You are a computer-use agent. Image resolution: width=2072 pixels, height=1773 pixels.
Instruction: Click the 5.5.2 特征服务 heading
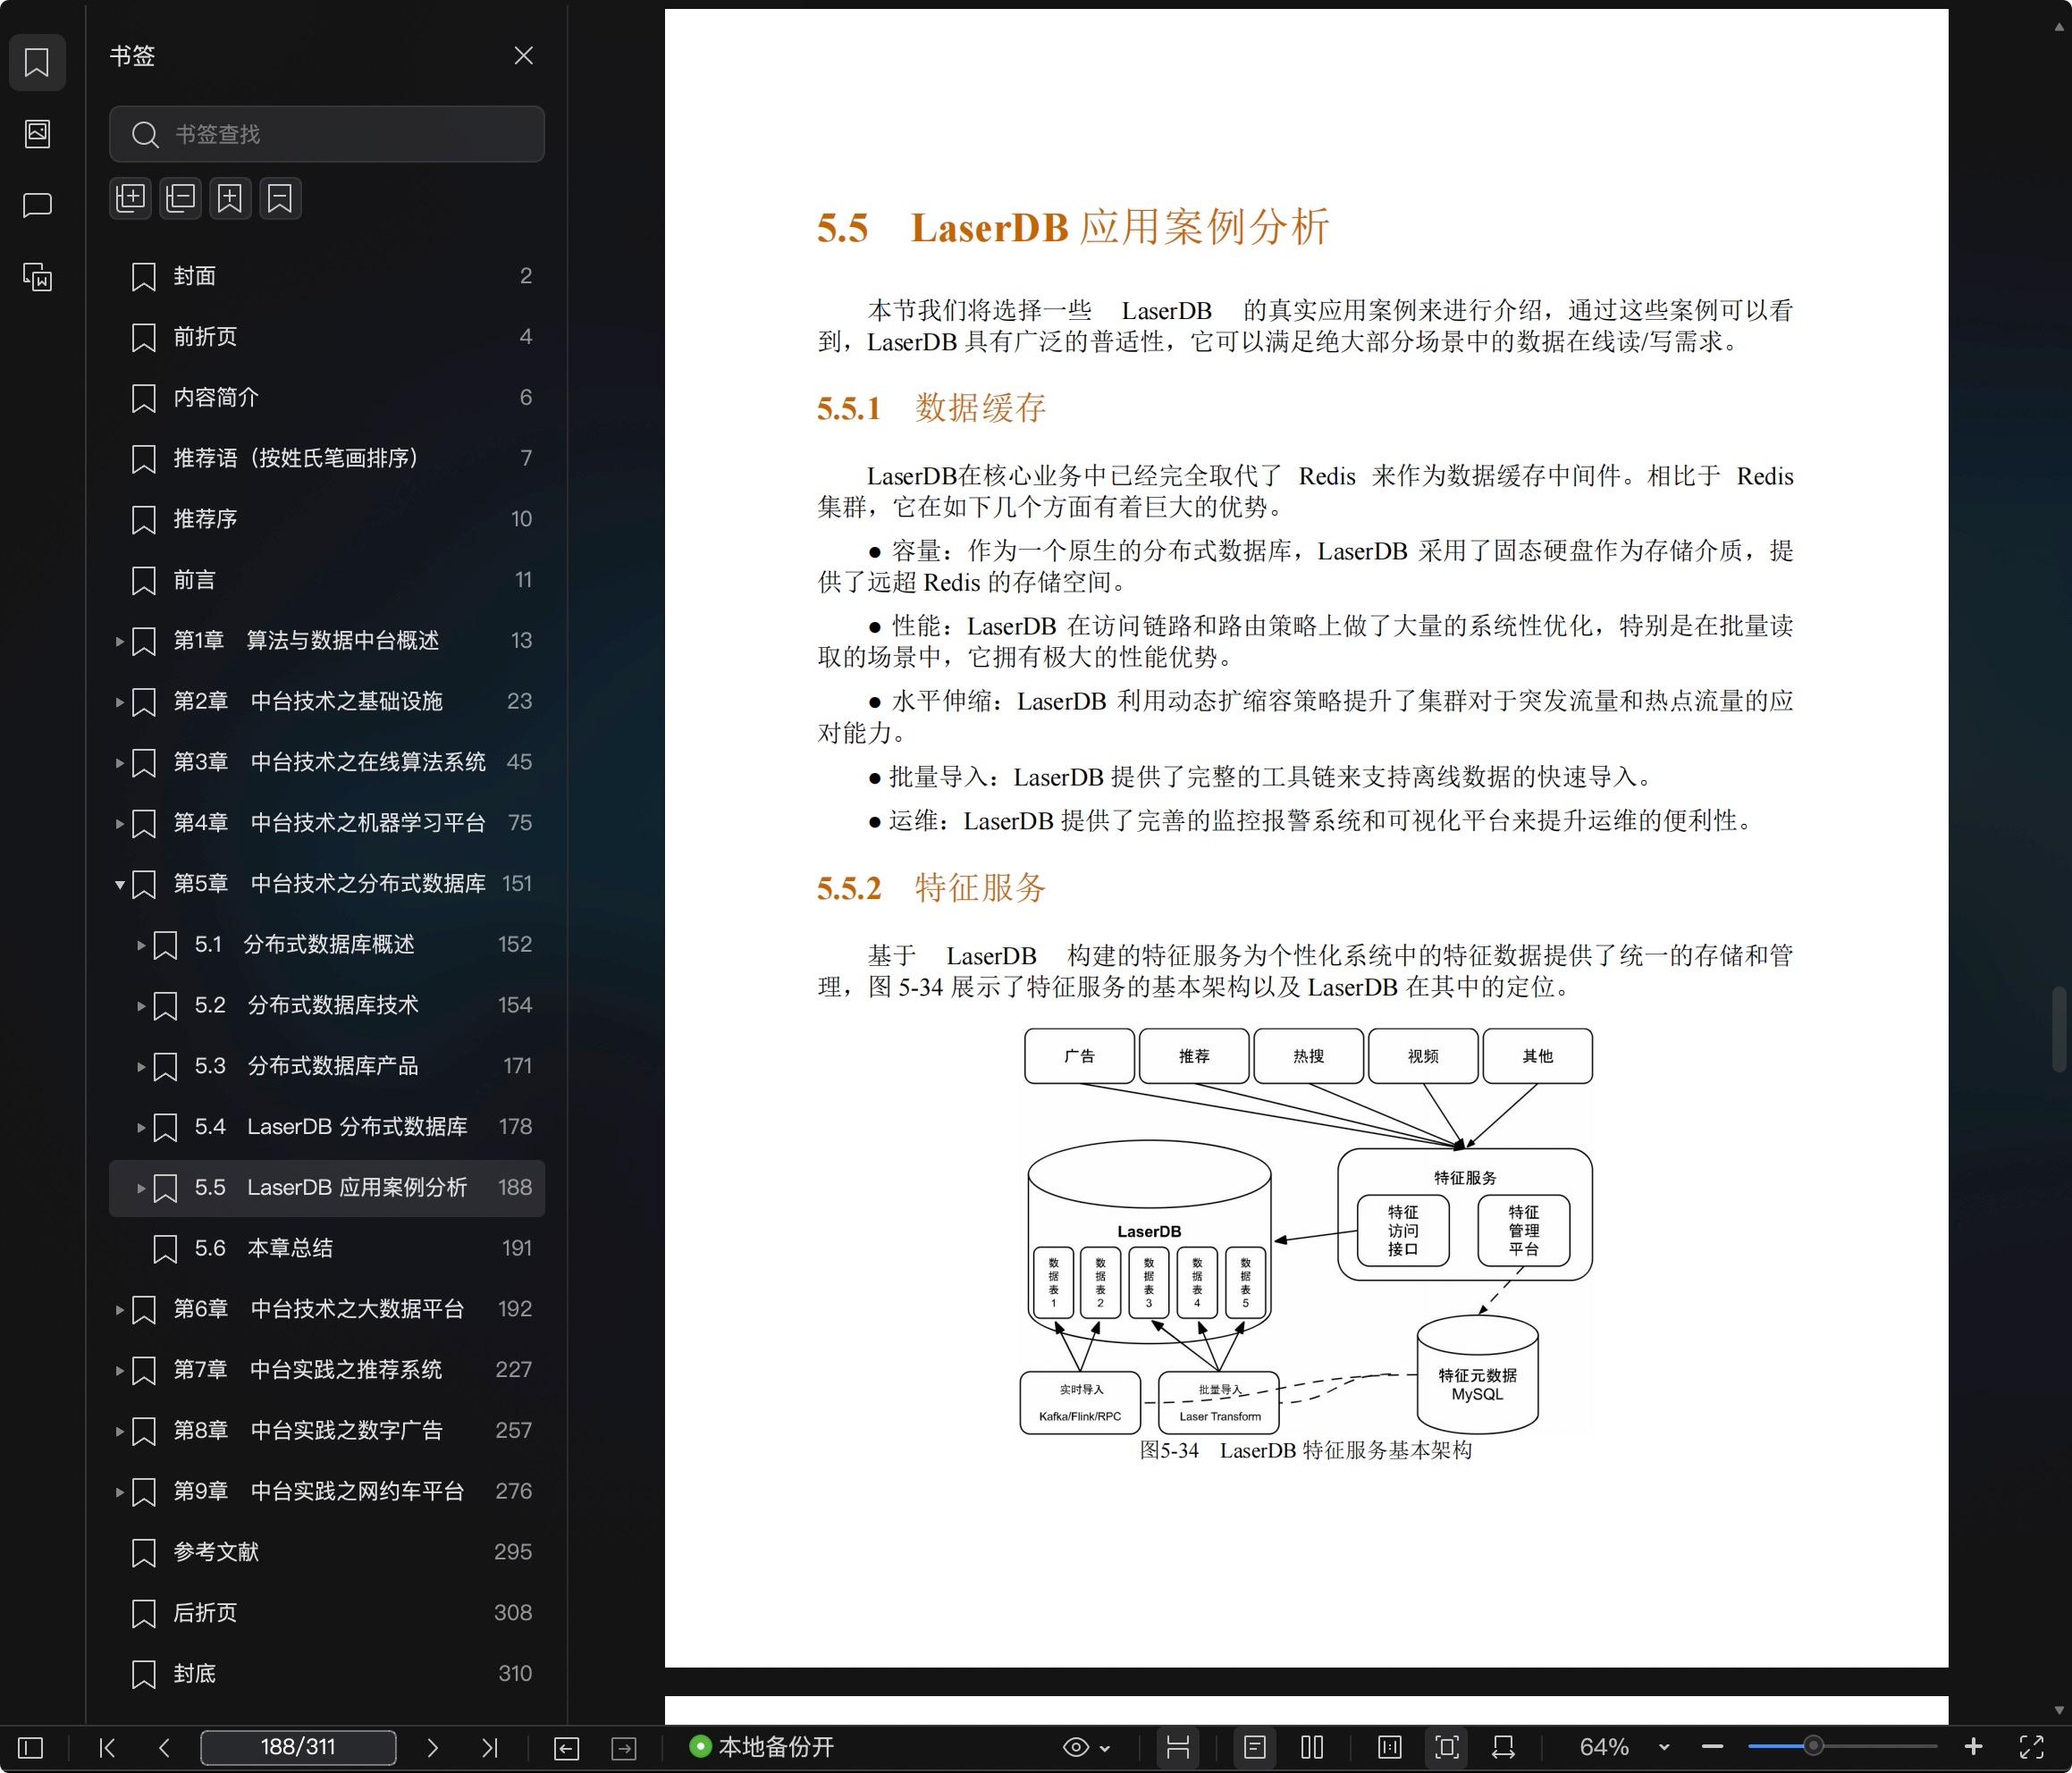point(931,888)
